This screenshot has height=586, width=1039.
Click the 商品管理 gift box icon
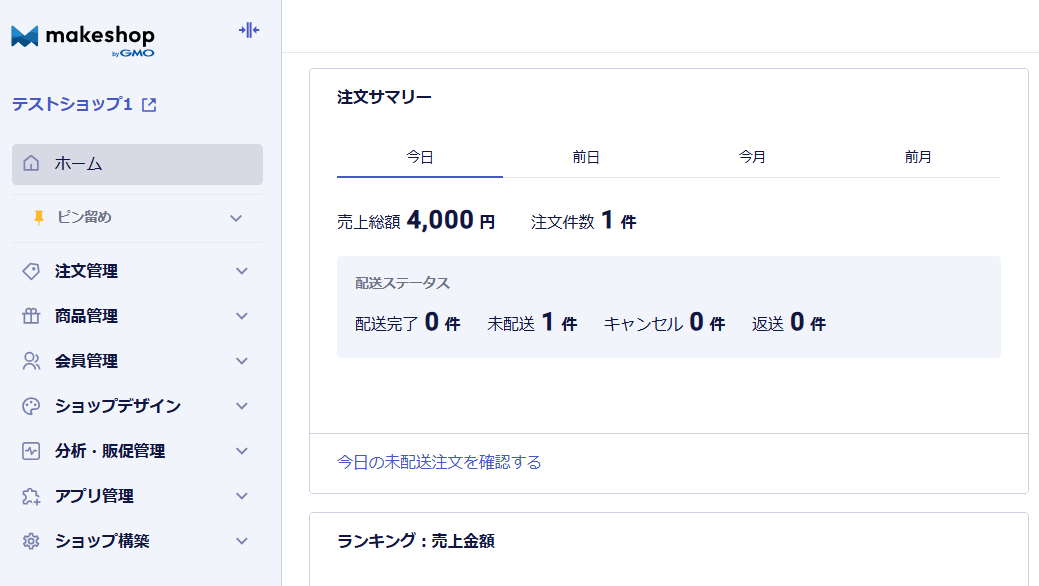point(31,316)
